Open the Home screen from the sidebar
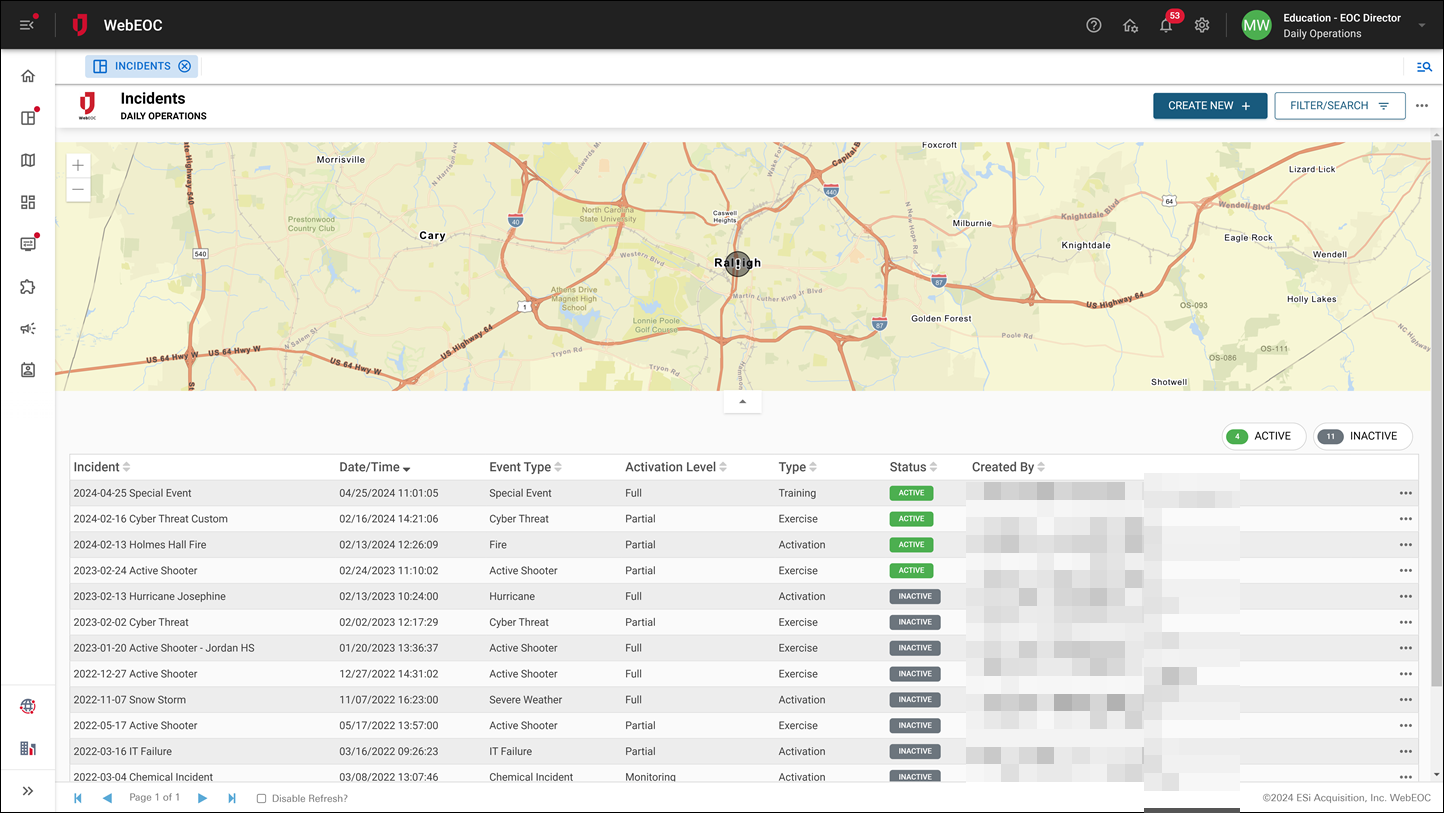Screen dimensions: 1444x813 [x=27, y=75]
